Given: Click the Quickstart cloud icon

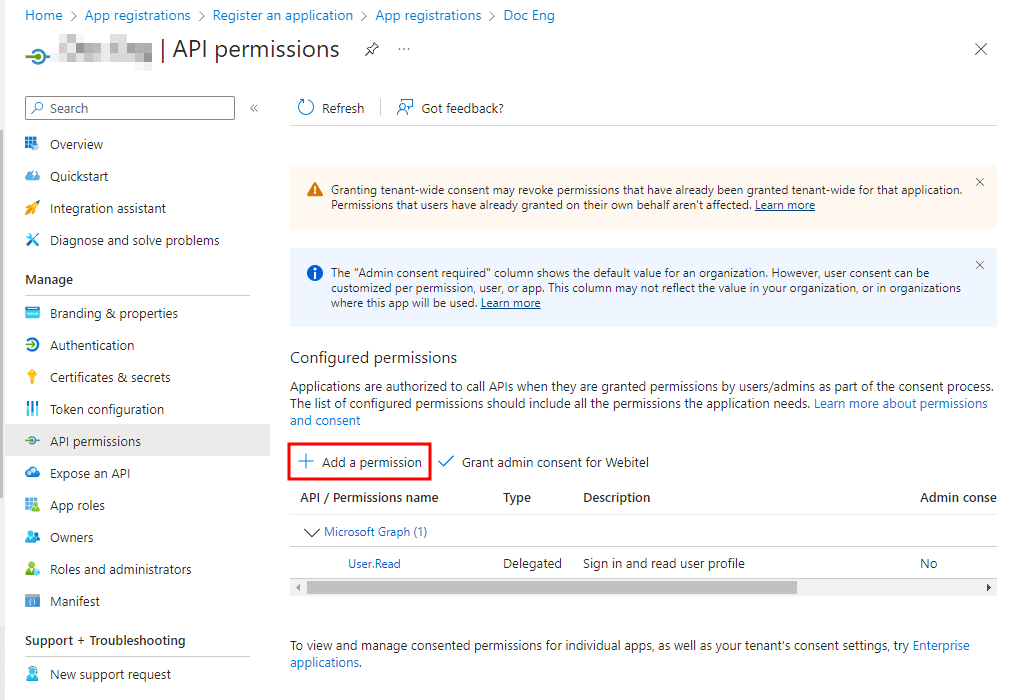Looking at the screenshot, I should (32, 176).
